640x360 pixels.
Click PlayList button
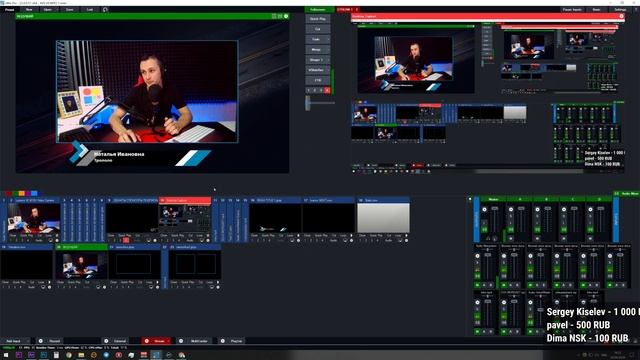click(x=236, y=341)
